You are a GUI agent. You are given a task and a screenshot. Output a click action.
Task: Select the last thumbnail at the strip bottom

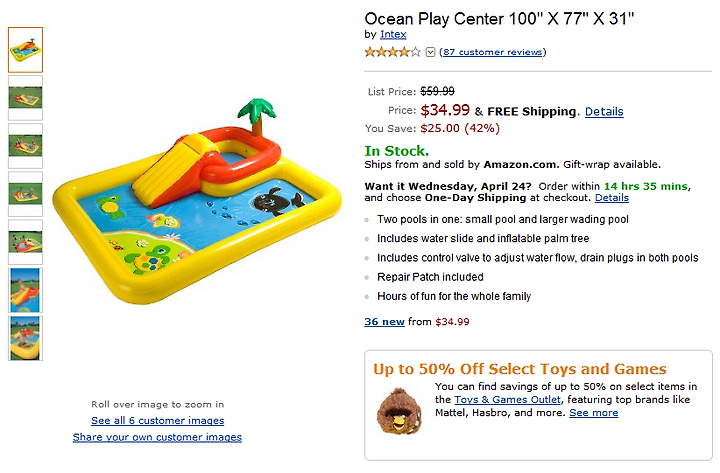pyautogui.click(x=25, y=338)
